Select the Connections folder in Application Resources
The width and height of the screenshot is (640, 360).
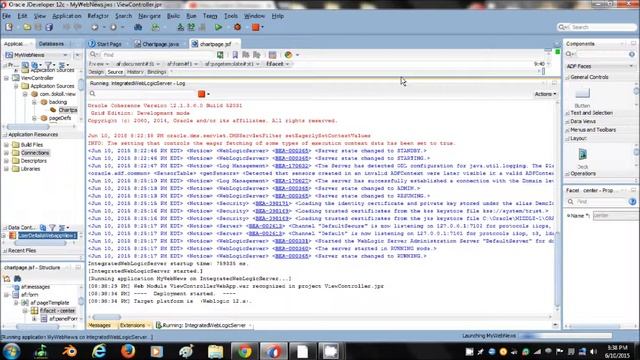point(35,153)
